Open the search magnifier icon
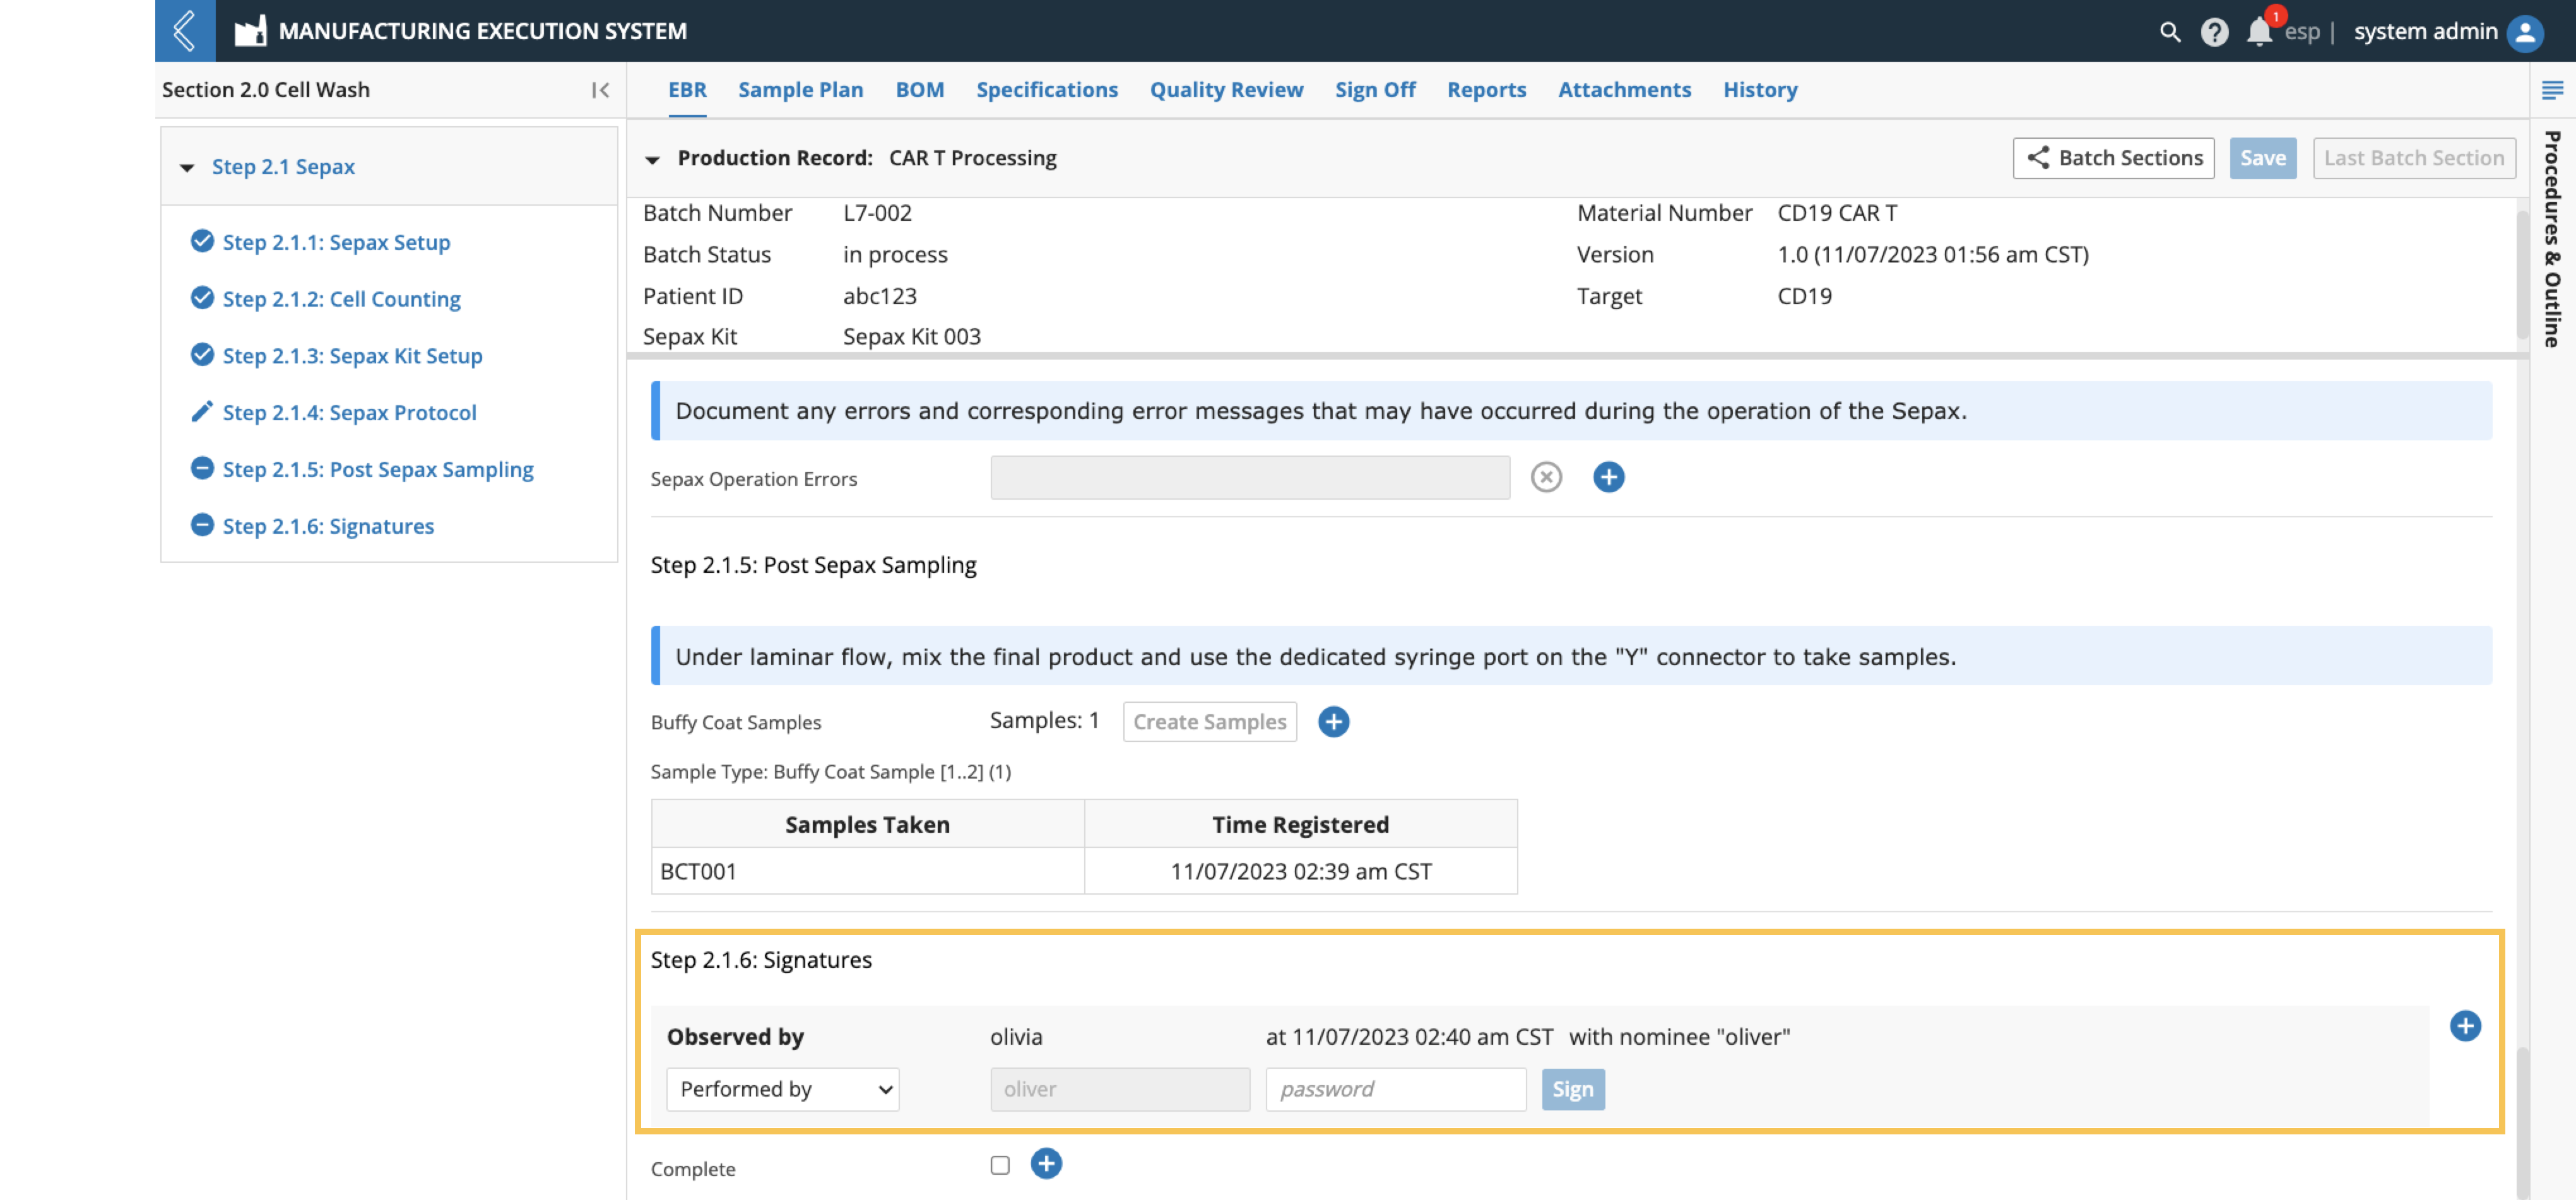 pos(2169,32)
